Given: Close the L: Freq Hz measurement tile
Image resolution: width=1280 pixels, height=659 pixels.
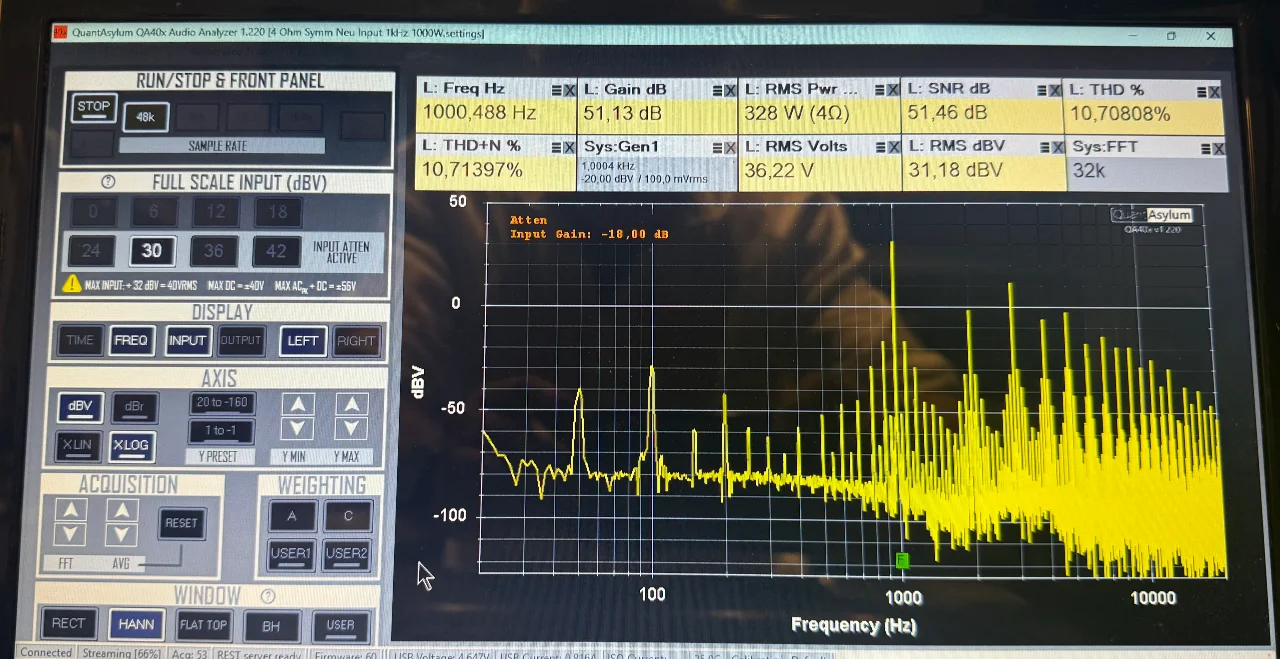Looking at the screenshot, I should pyautogui.click(x=570, y=90).
